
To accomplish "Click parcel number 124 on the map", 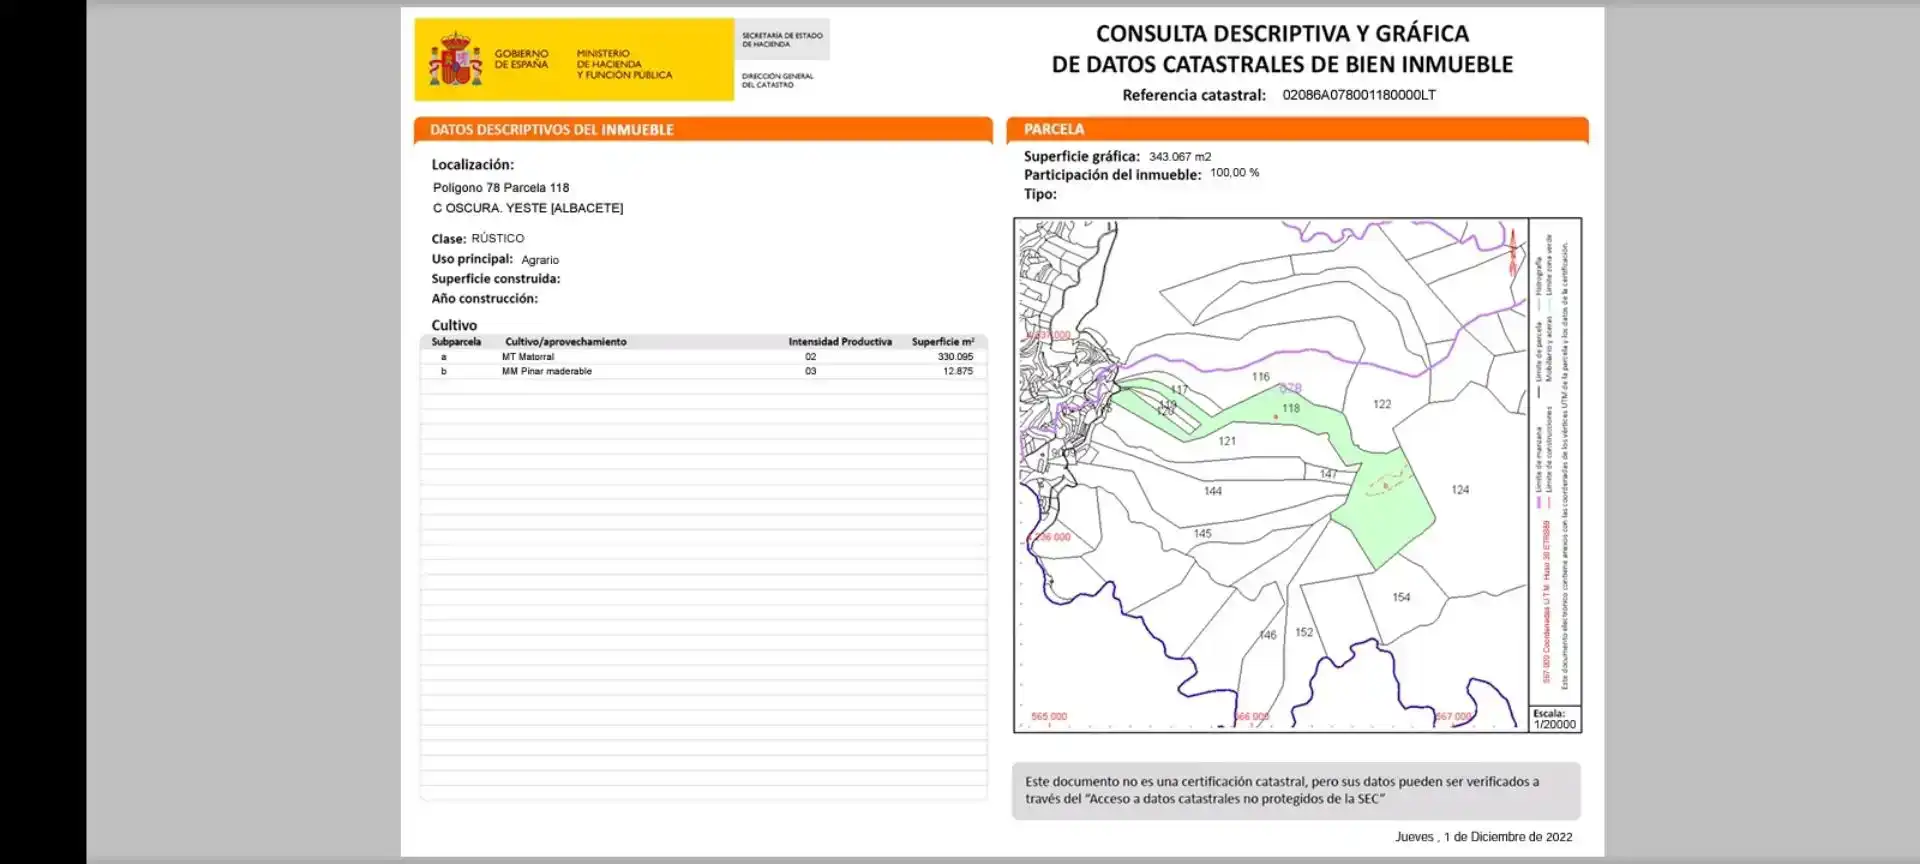I will click(1460, 490).
